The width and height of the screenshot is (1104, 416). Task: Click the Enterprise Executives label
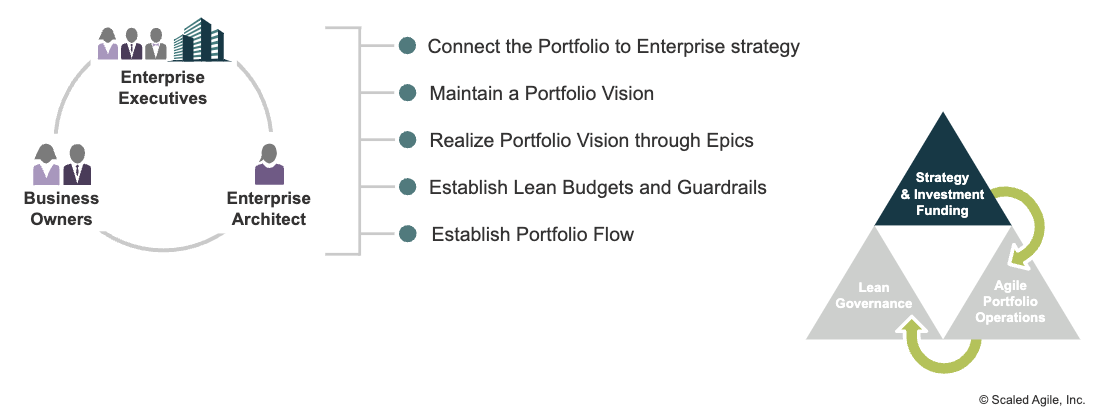click(x=163, y=87)
